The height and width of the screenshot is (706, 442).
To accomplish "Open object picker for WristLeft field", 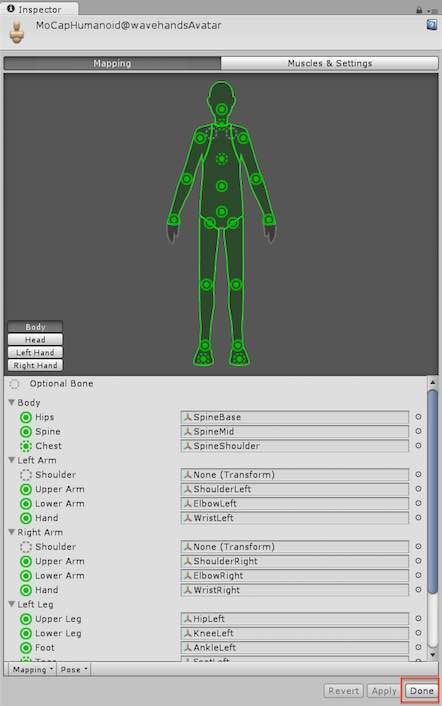I will [418, 518].
